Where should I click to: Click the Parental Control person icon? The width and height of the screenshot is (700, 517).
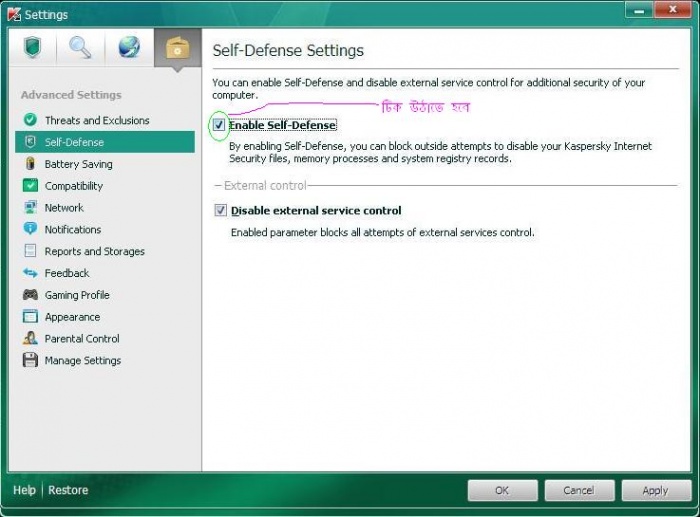tap(30, 338)
